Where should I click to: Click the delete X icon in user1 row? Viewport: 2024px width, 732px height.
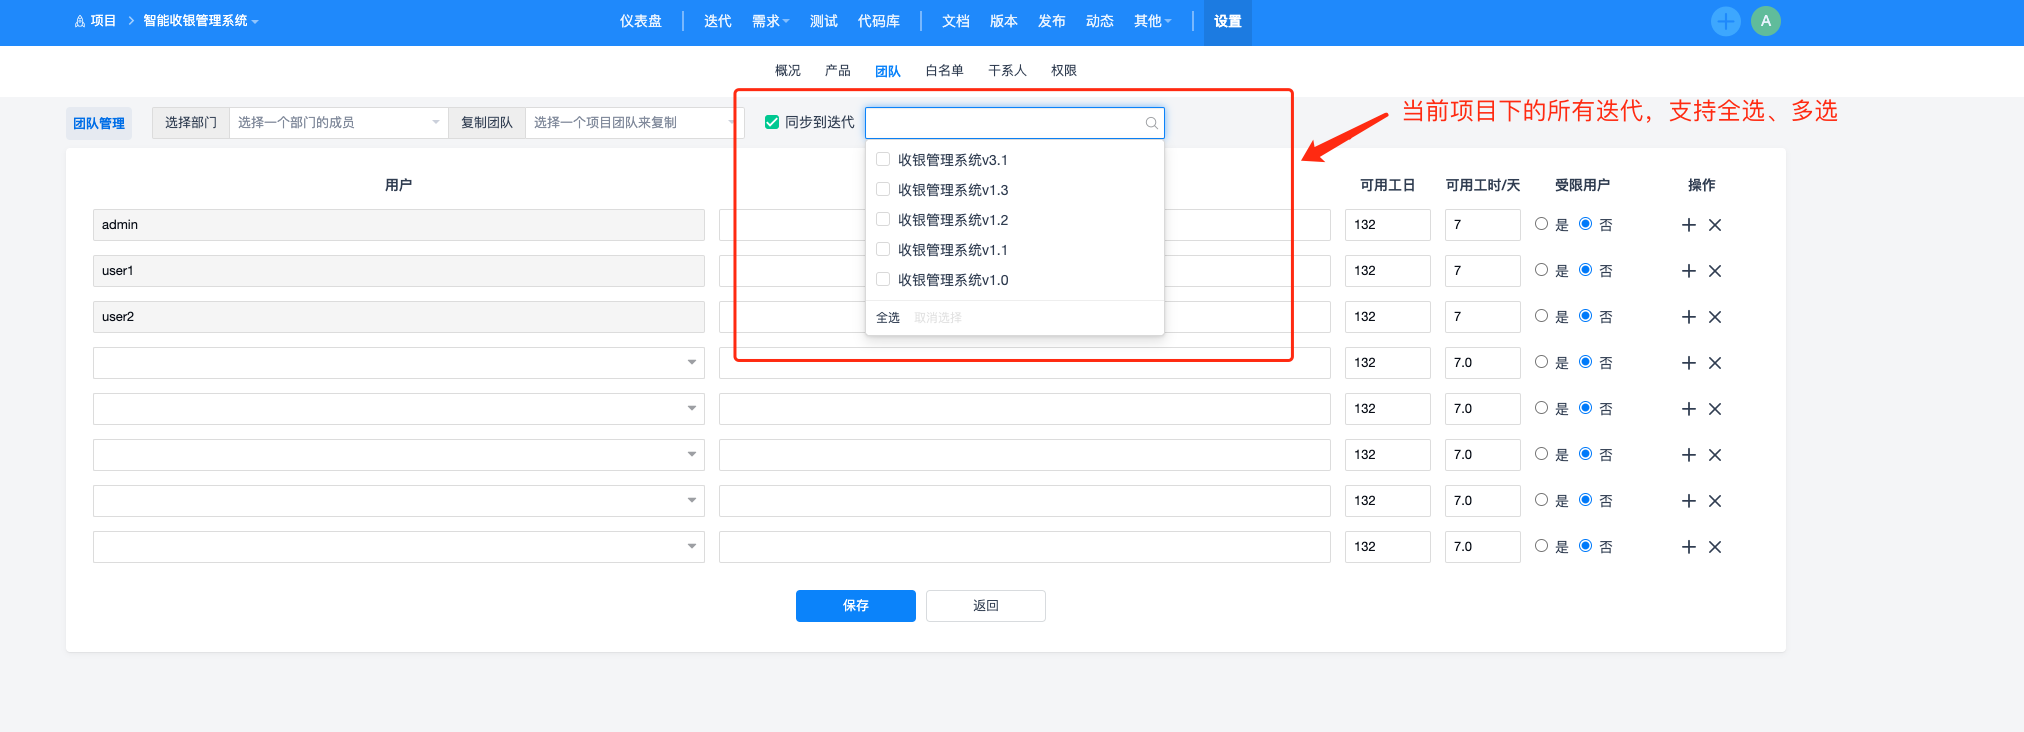1714,271
